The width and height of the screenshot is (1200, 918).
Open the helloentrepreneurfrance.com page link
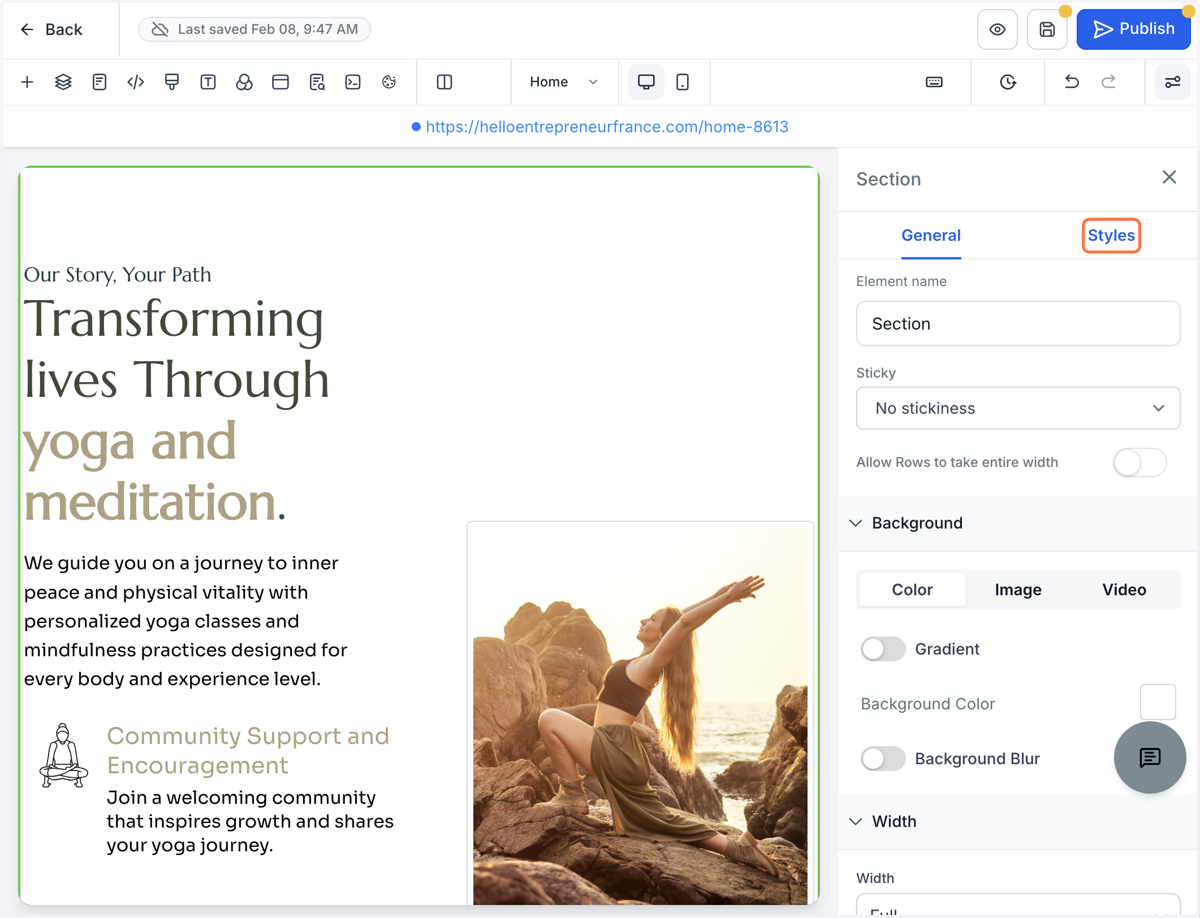607,127
